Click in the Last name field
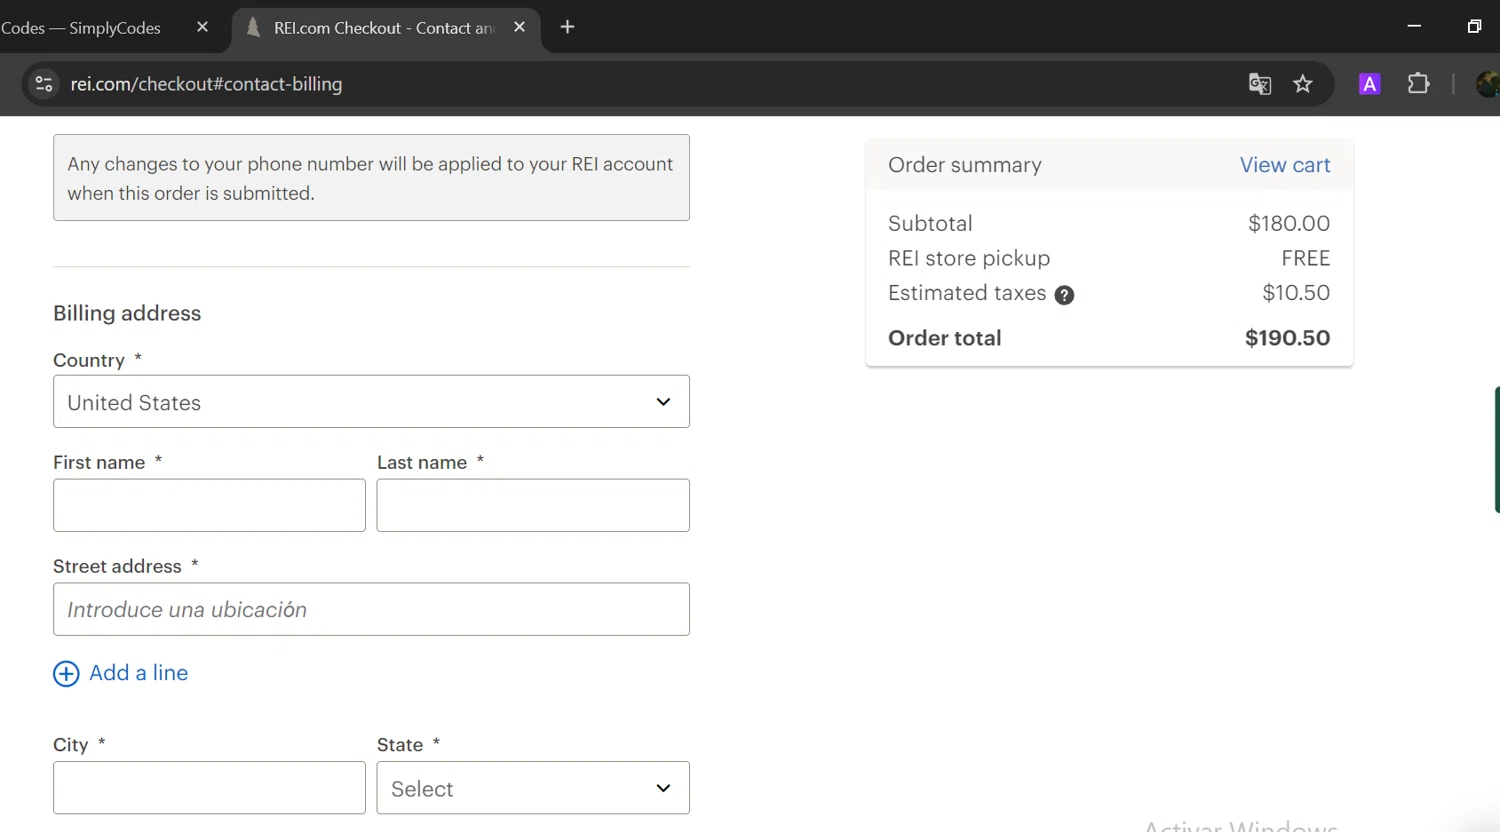 (532, 505)
